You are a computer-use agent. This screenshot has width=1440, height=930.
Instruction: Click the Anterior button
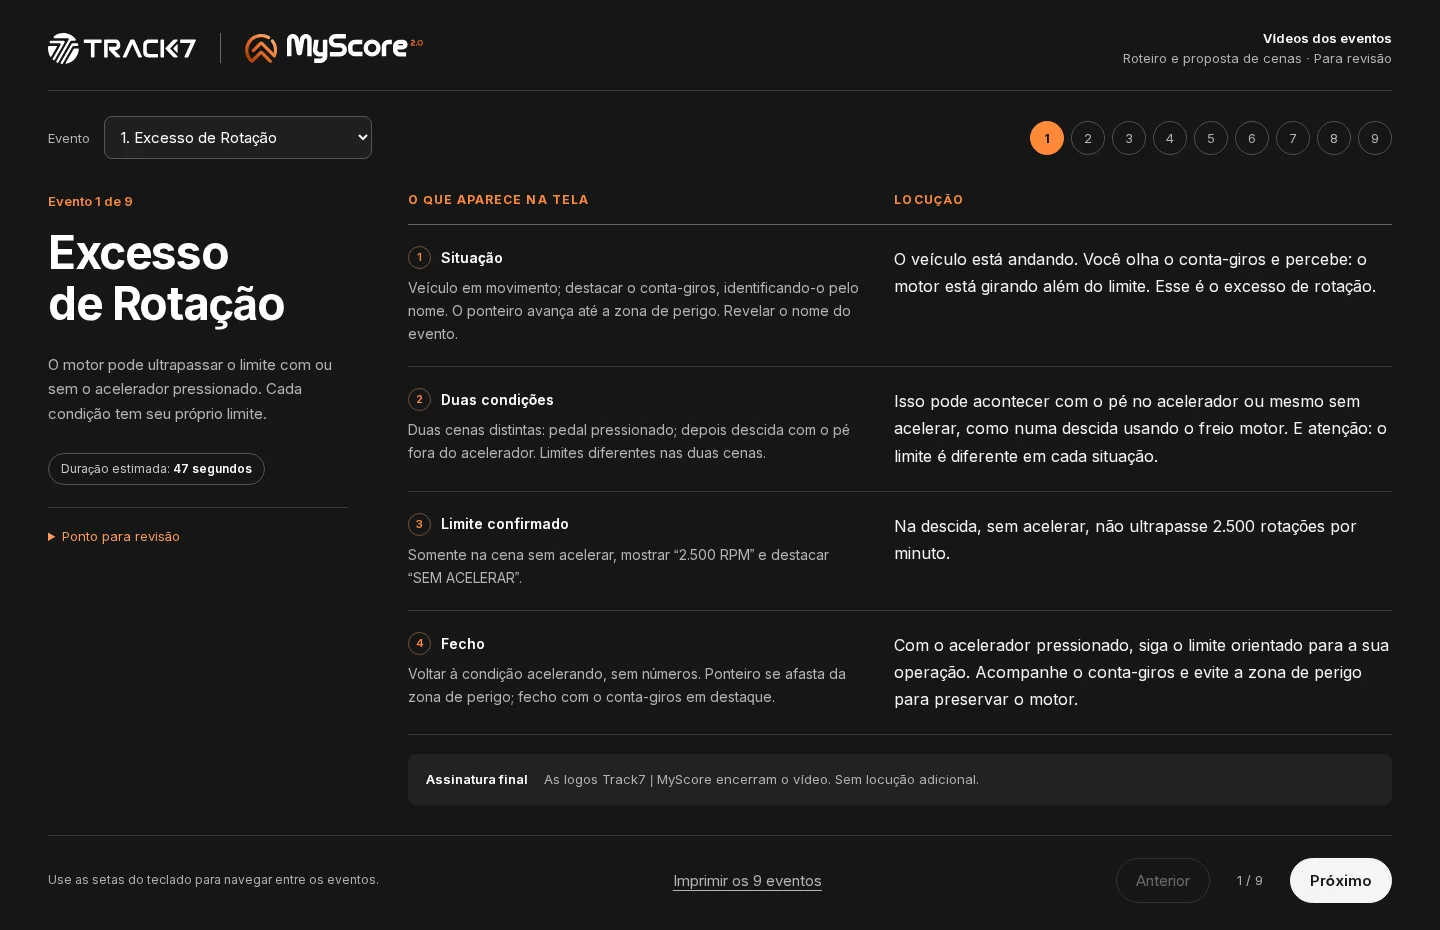[x=1163, y=881]
